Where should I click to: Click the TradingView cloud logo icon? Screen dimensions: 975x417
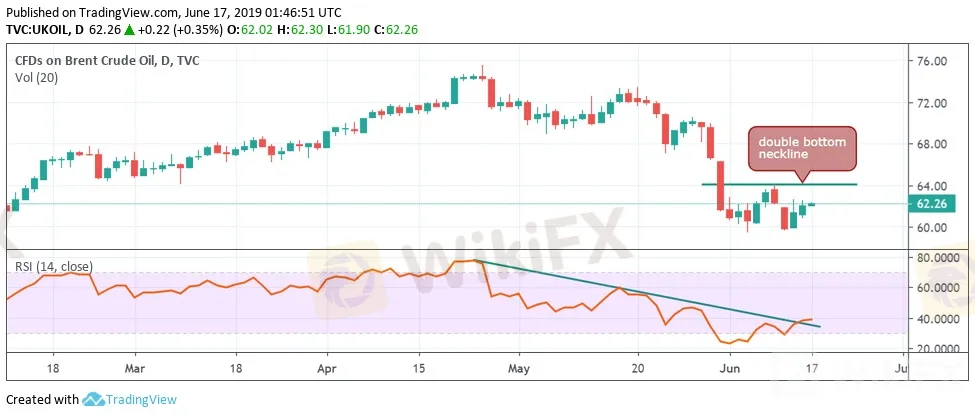pos(93,400)
